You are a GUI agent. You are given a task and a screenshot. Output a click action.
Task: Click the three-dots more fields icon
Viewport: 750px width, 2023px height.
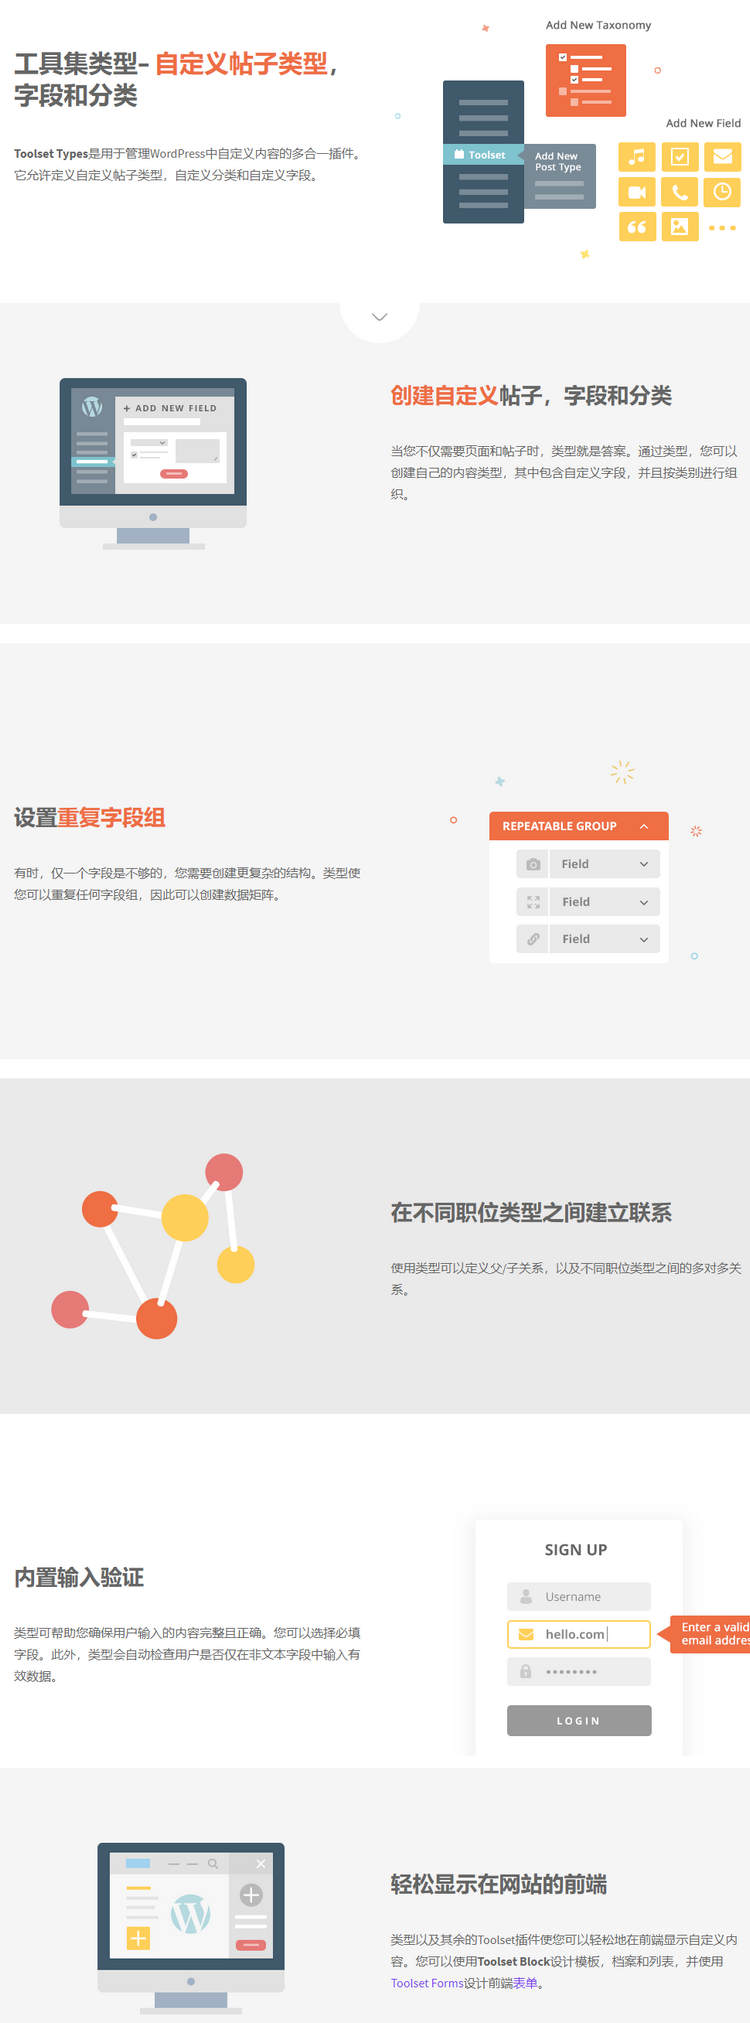tap(722, 228)
